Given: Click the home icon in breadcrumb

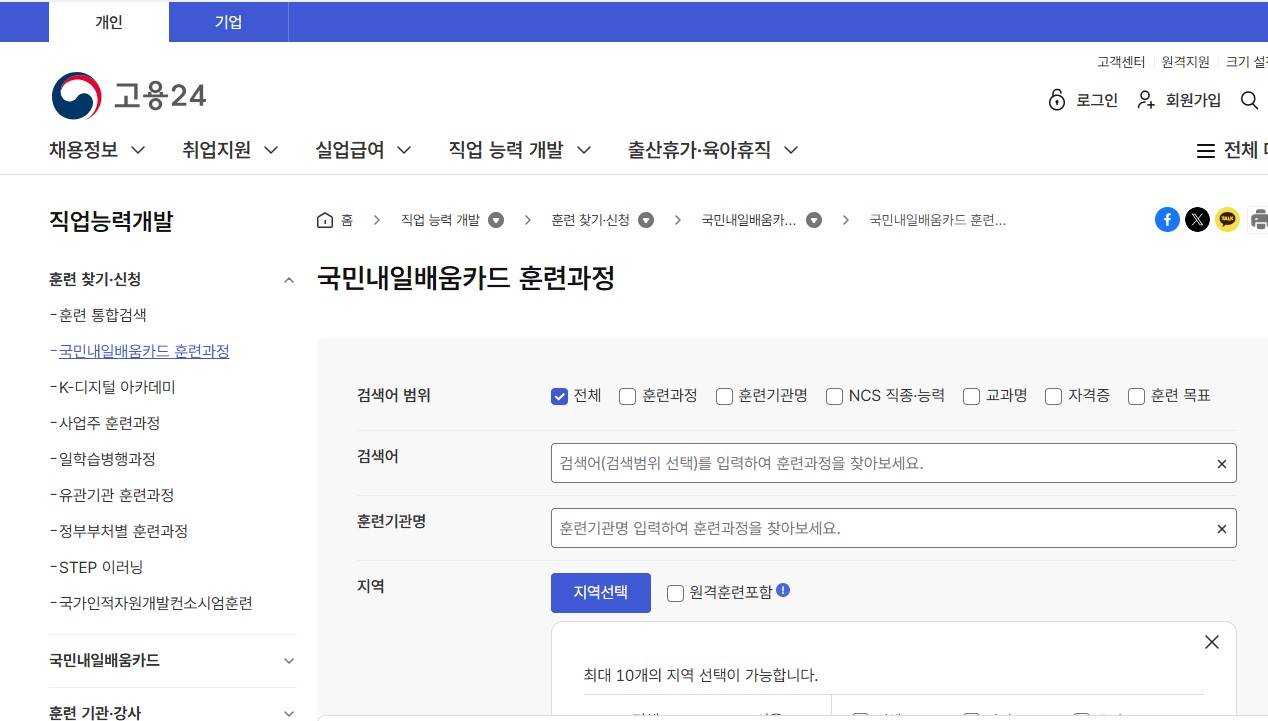Looking at the screenshot, I should point(325,220).
